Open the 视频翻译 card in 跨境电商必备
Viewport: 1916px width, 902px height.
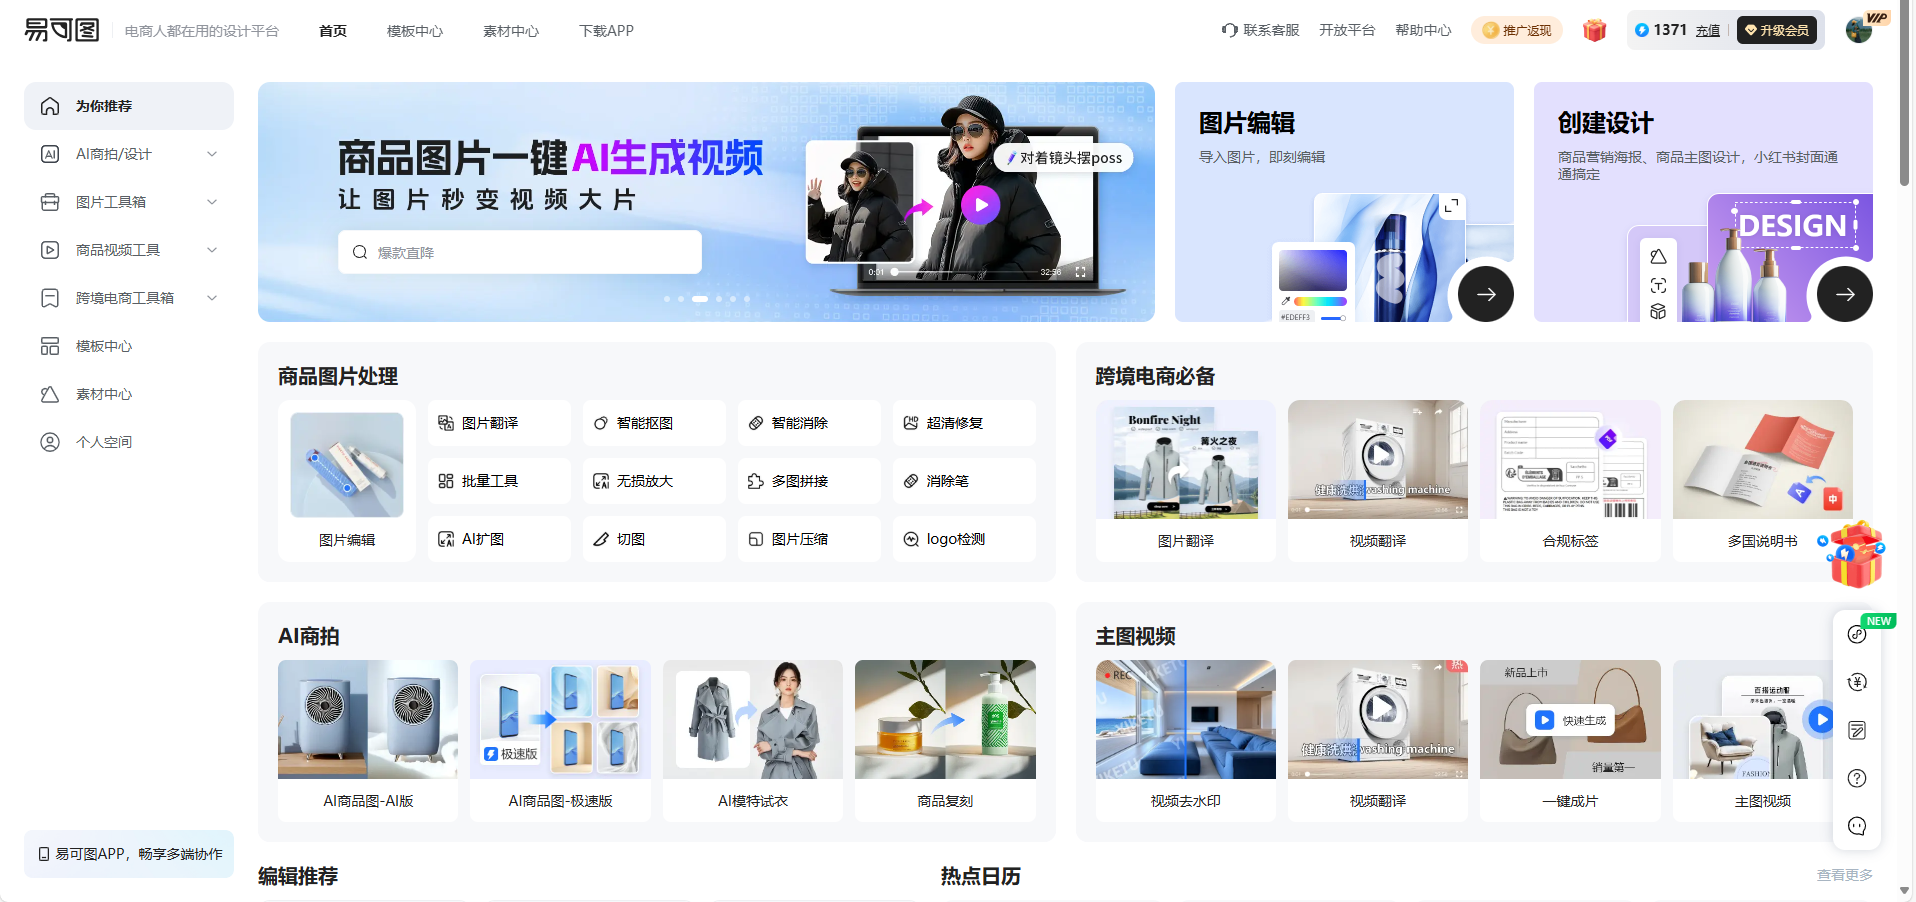[1378, 481]
